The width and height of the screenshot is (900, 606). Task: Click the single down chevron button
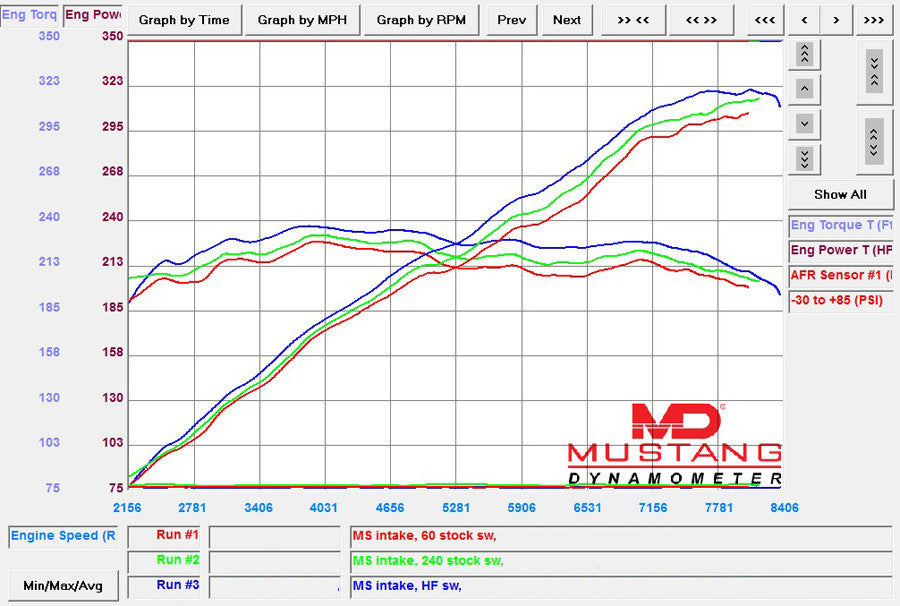coord(804,124)
